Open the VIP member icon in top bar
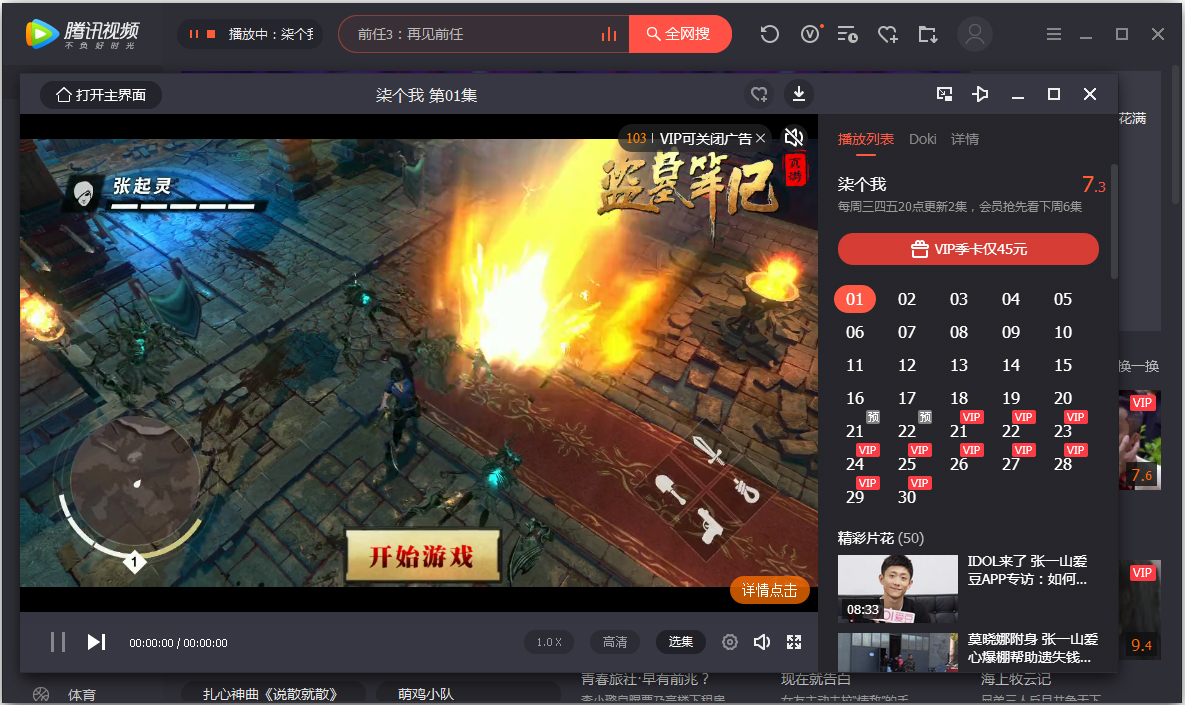The width and height of the screenshot is (1185, 705). pyautogui.click(x=810, y=34)
